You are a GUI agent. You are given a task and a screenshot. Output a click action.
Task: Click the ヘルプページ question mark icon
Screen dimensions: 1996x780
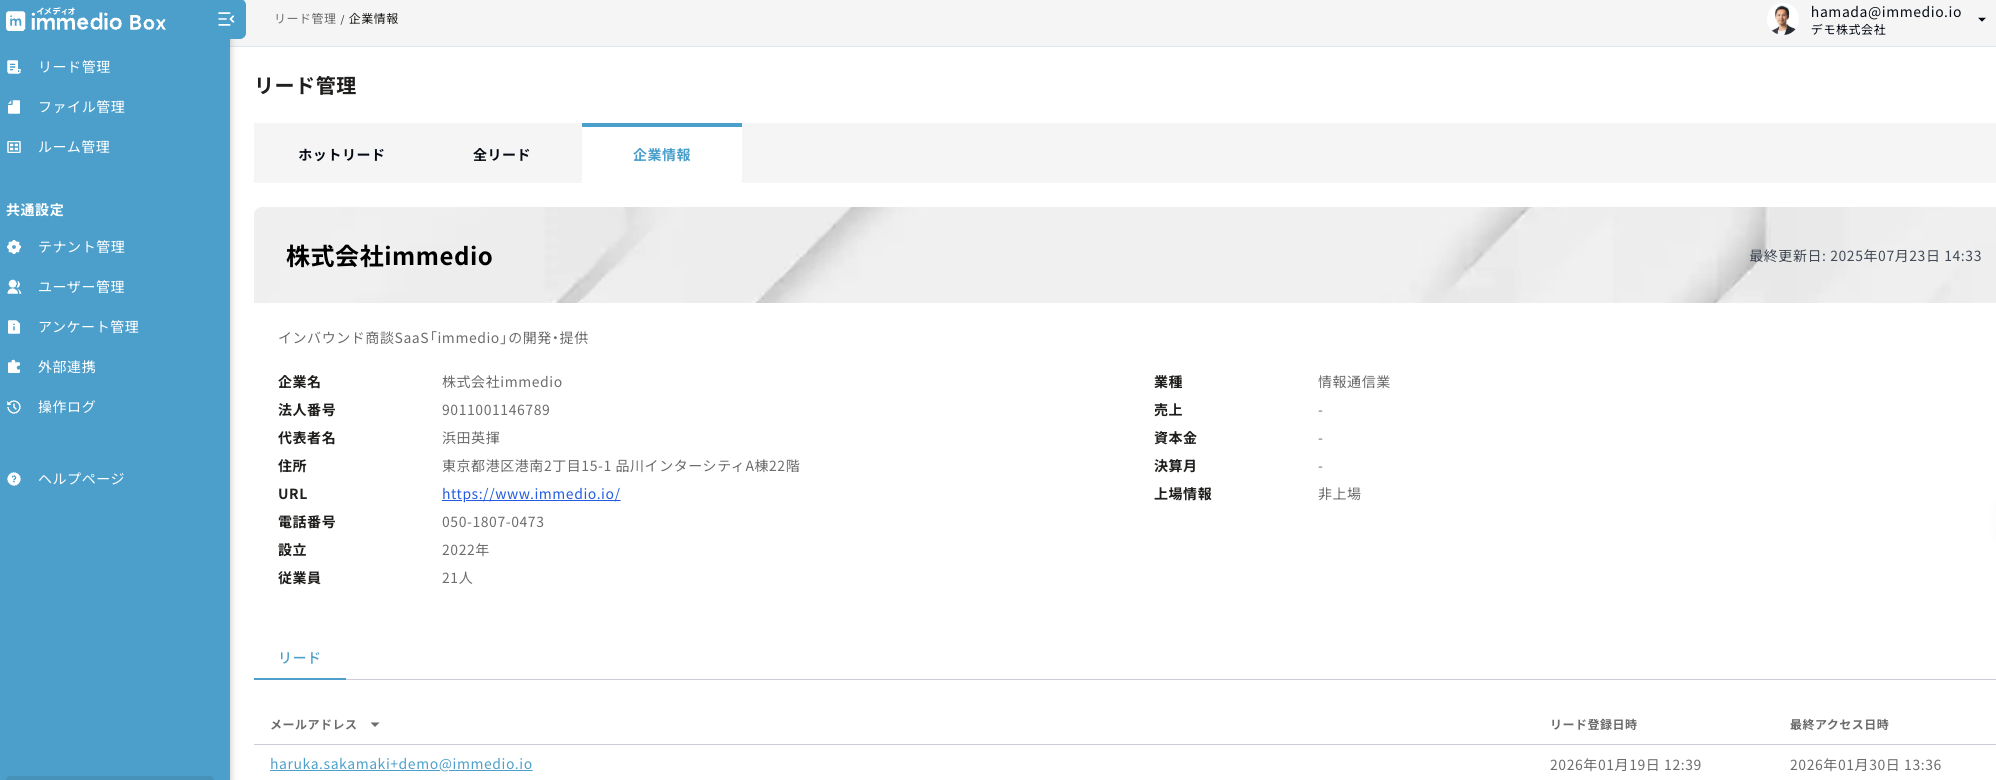pos(14,479)
